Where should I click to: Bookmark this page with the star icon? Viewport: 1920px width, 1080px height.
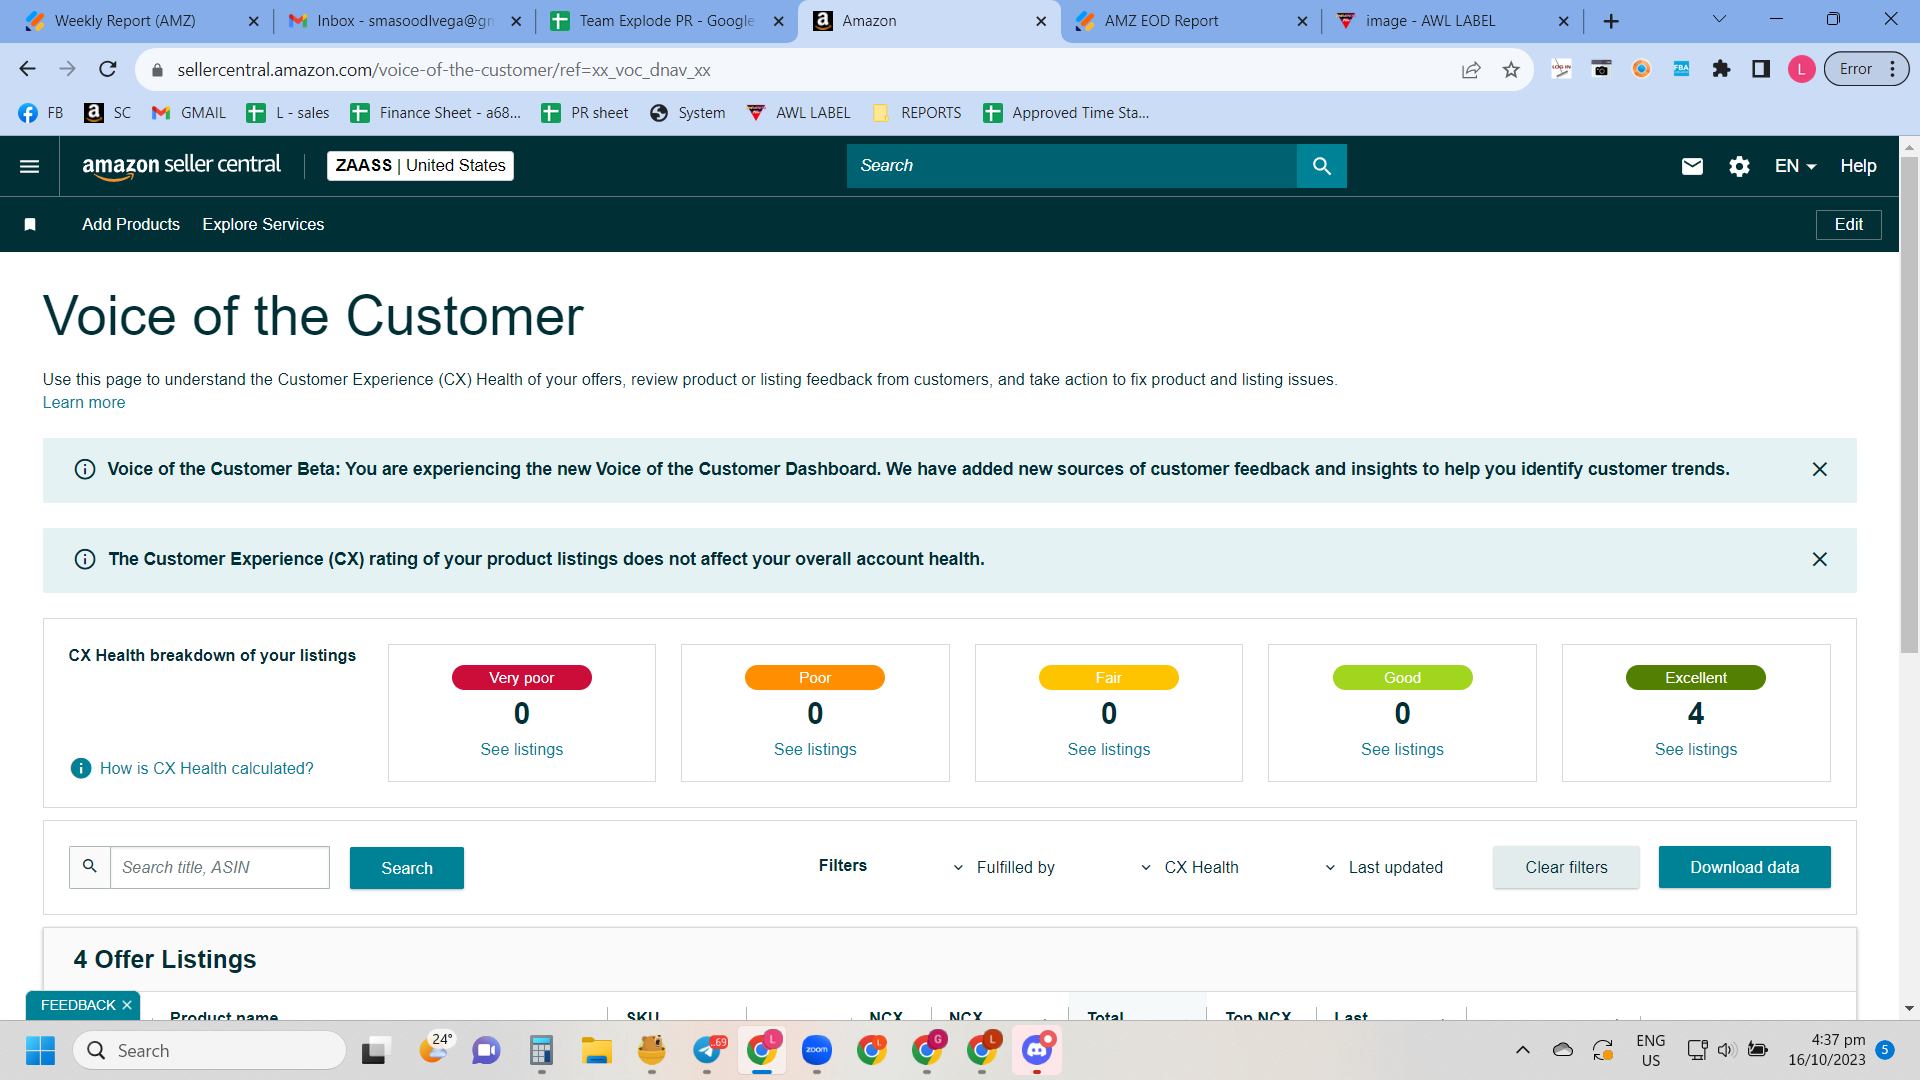pos(1511,70)
